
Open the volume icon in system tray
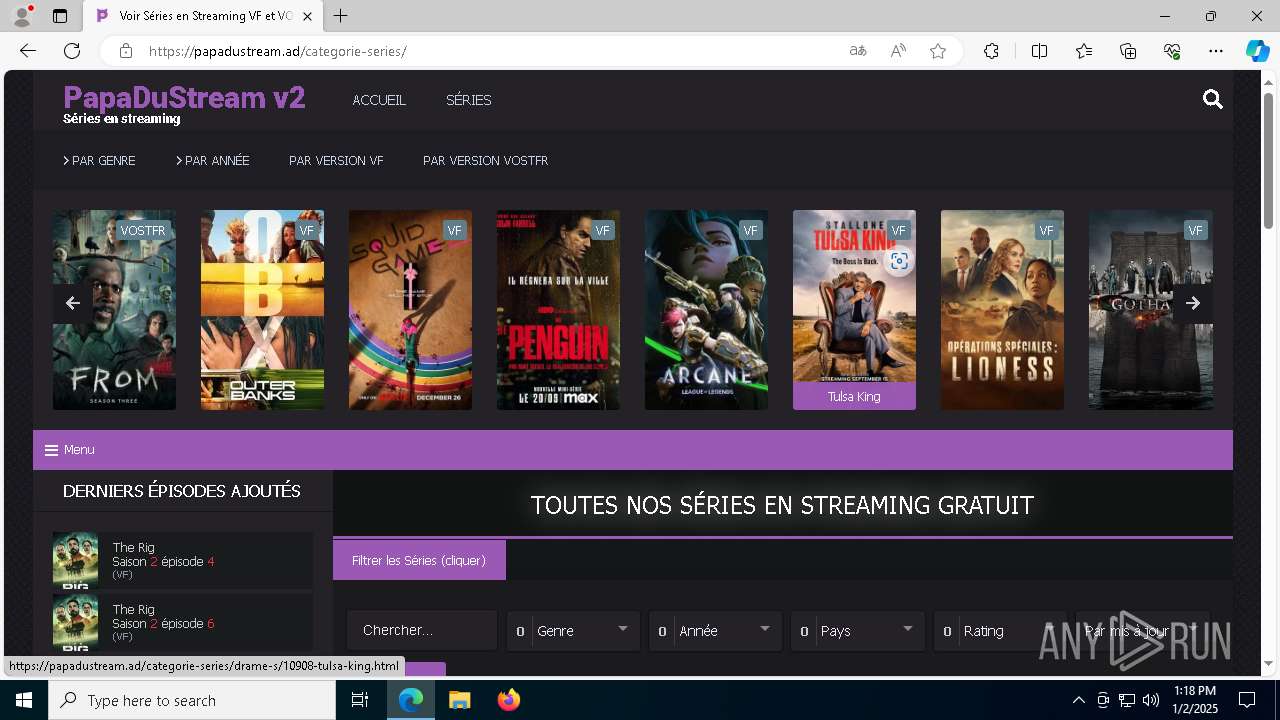1151,700
